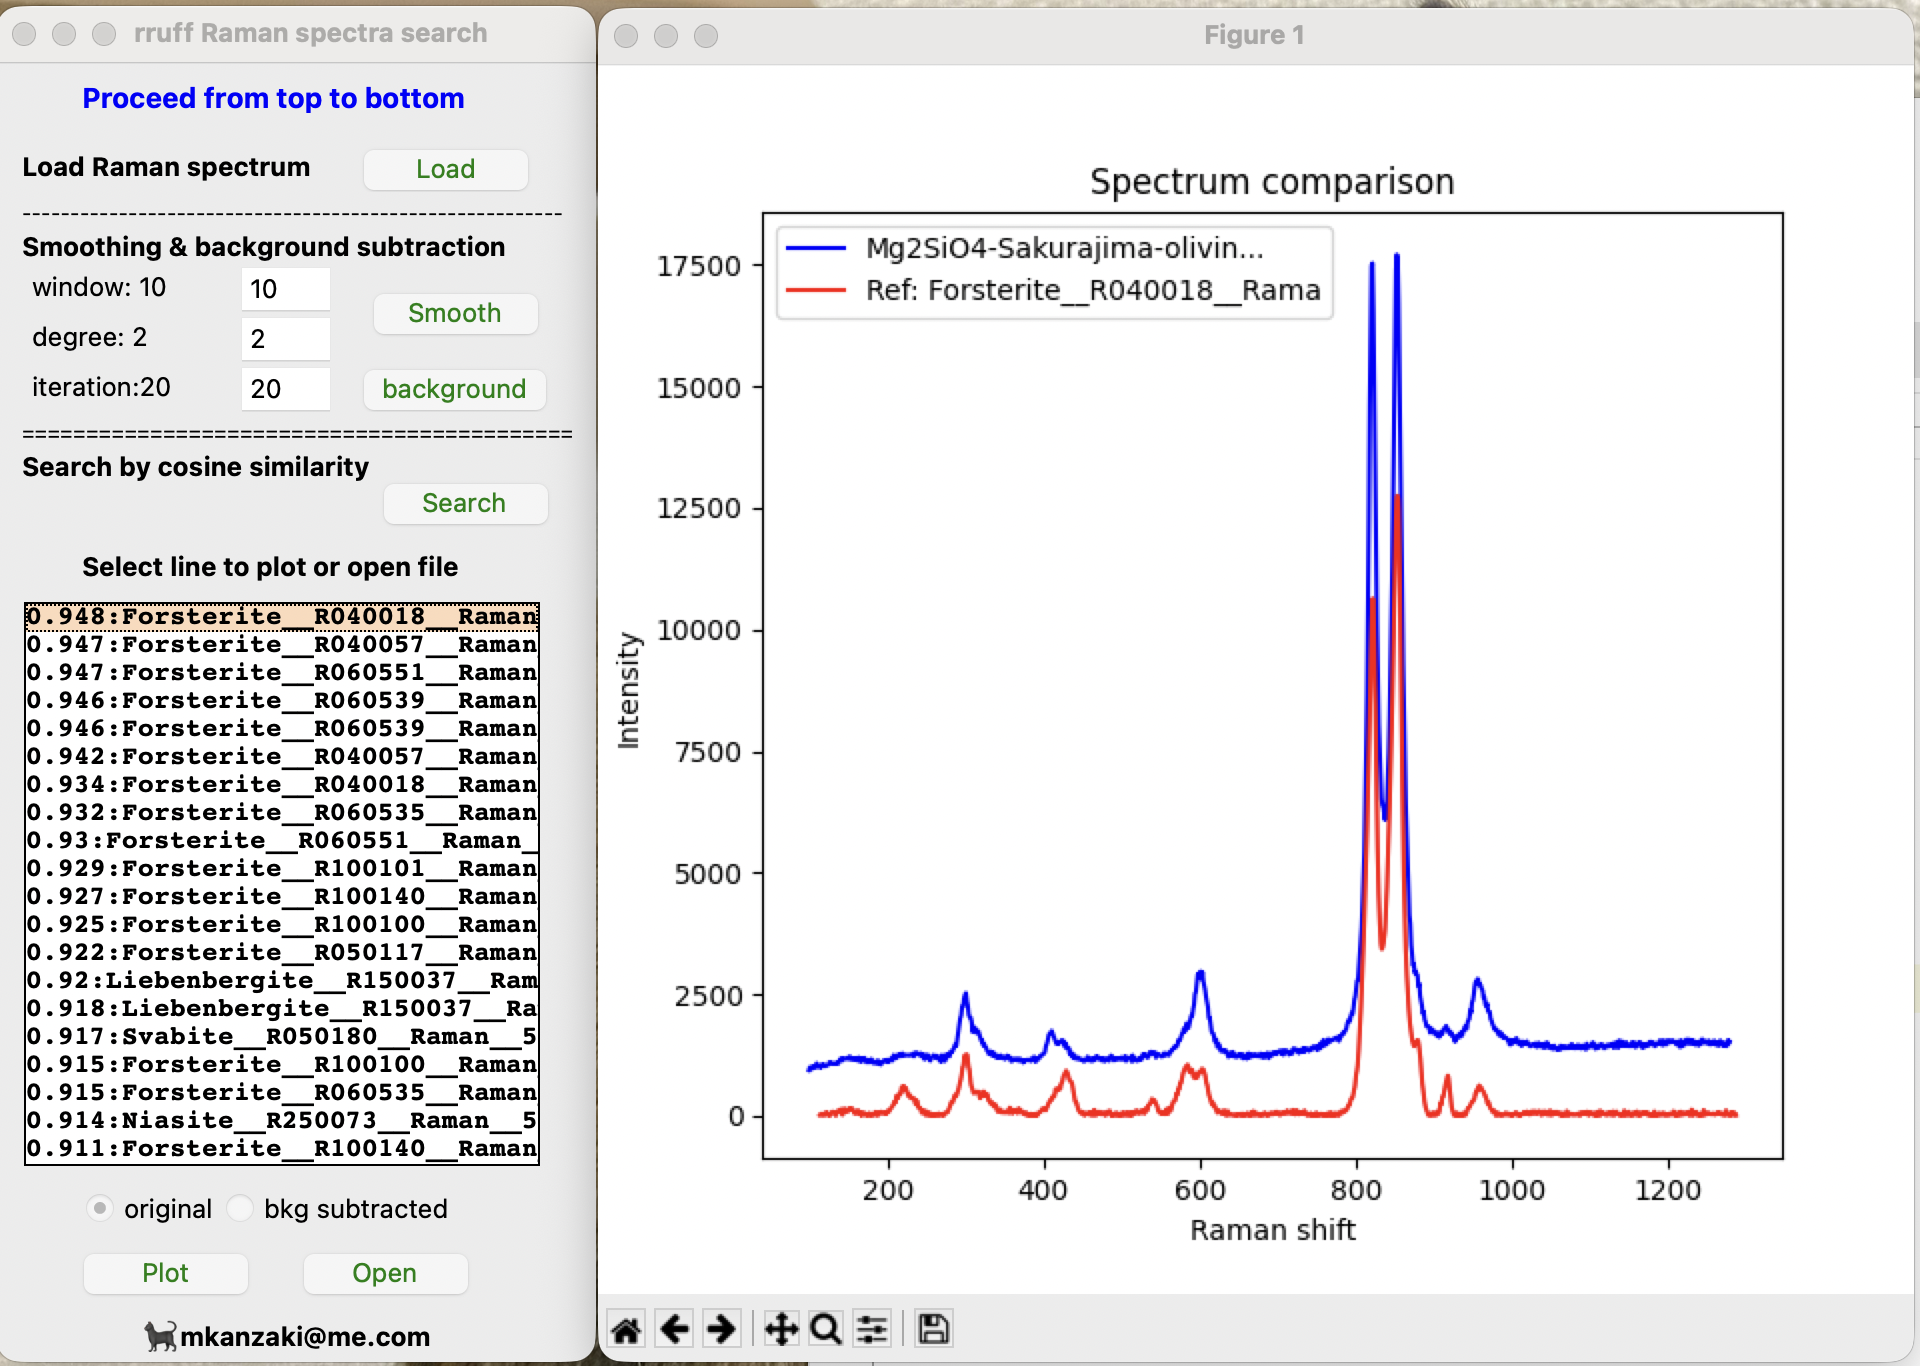Image resolution: width=1920 pixels, height=1366 pixels.
Task: Click the background subtraction button
Action: 454,389
